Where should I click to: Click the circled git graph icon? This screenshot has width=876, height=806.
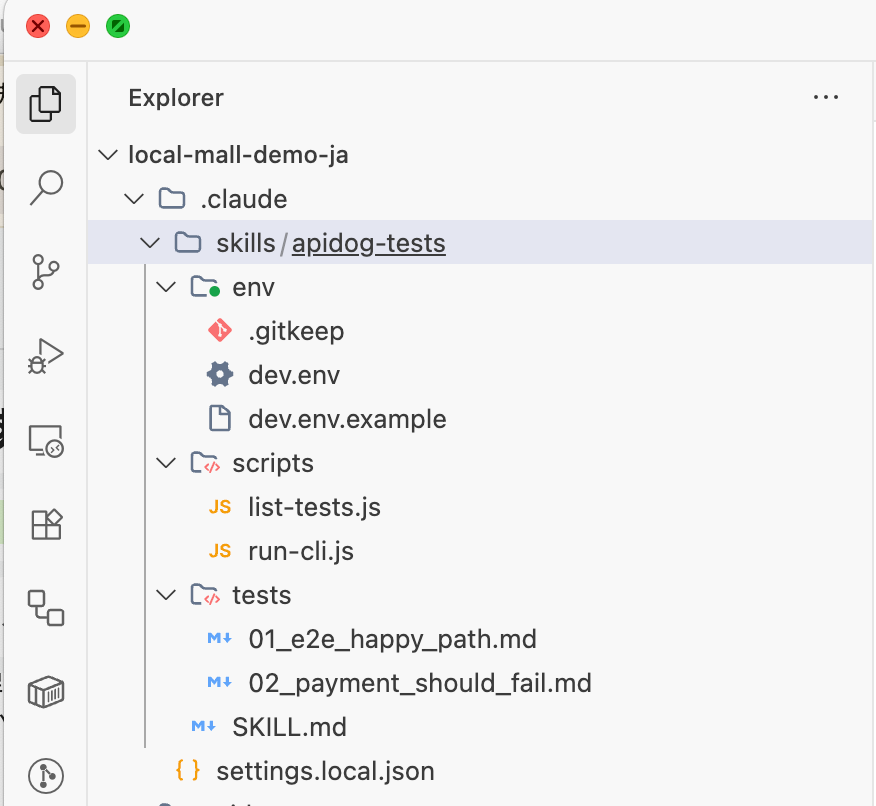pyautogui.click(x=46, y=776)
